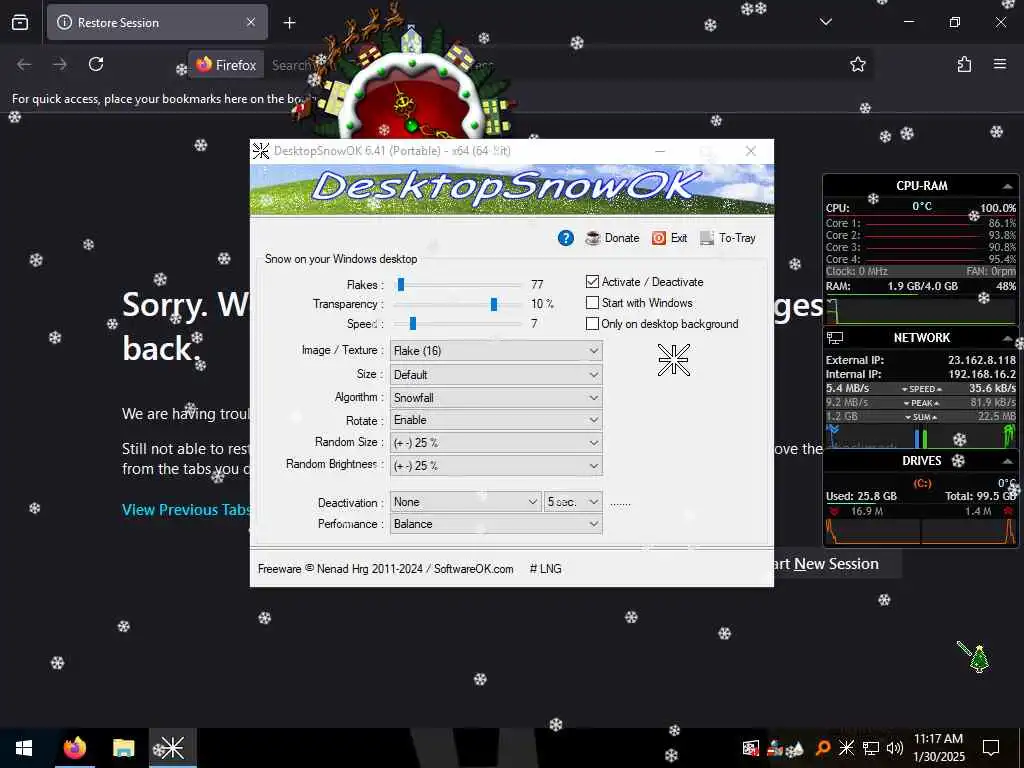Click the Internal IP value 192.168.16.2
Screen dimensions: 1024x768
click(x=982, y=374)
